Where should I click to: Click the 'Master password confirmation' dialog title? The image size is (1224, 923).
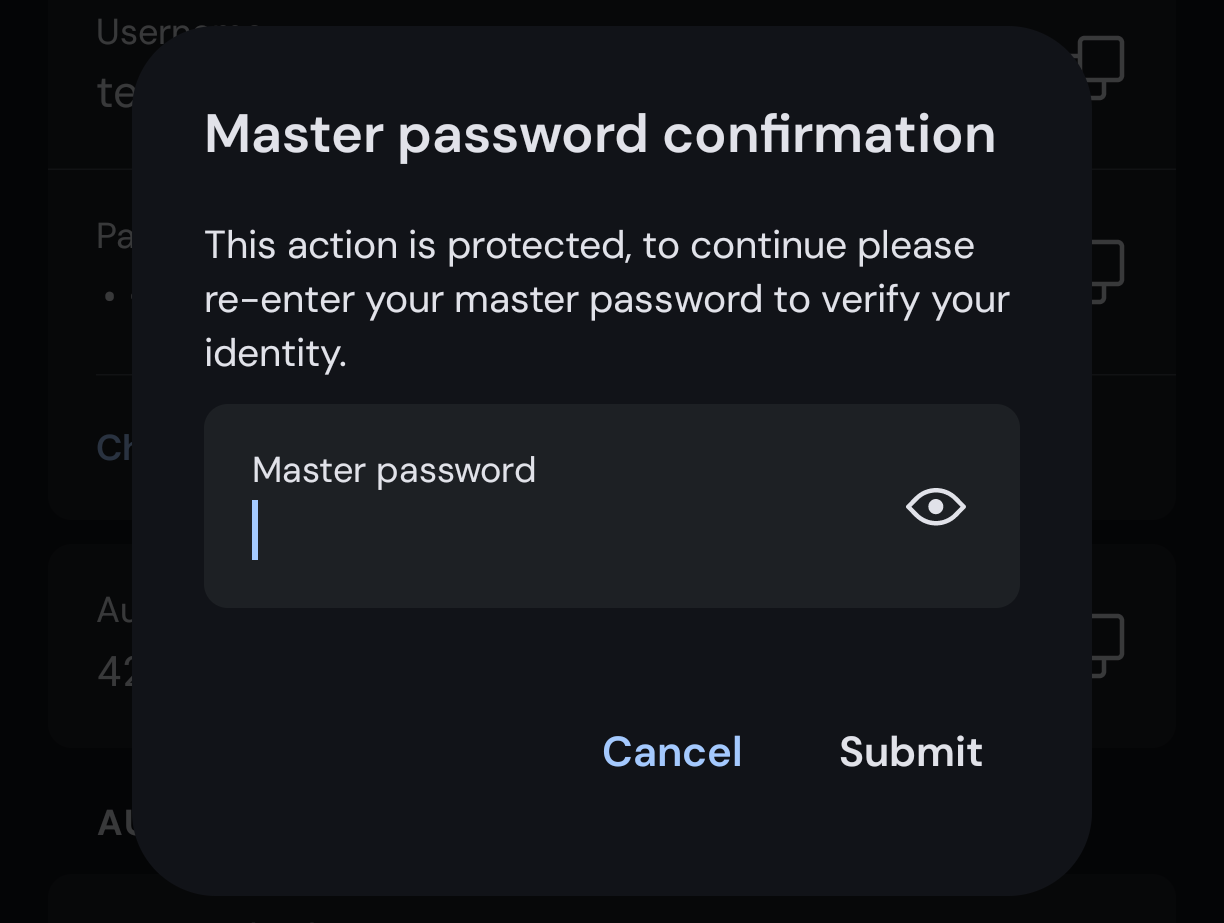click(600, 134)
